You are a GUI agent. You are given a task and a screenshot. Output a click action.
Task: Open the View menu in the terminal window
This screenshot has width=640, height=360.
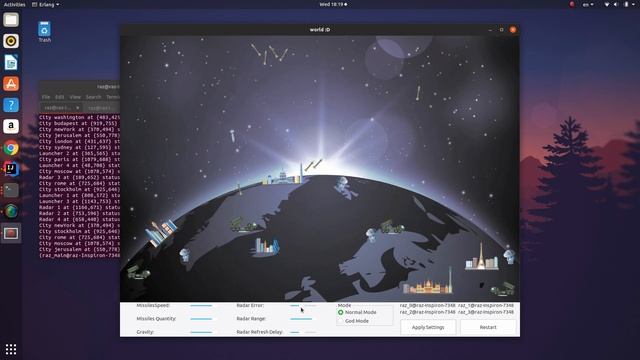point(75,97)
